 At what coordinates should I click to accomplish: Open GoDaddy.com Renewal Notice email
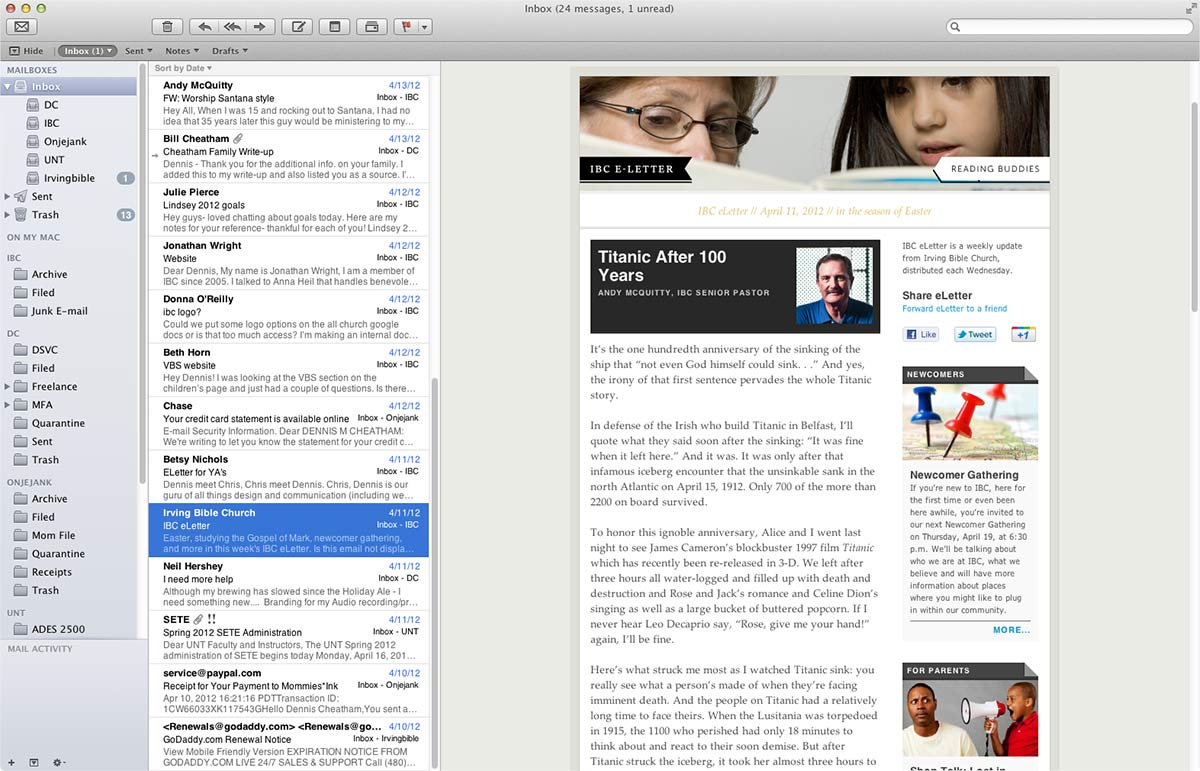click(x=289, y=745)
